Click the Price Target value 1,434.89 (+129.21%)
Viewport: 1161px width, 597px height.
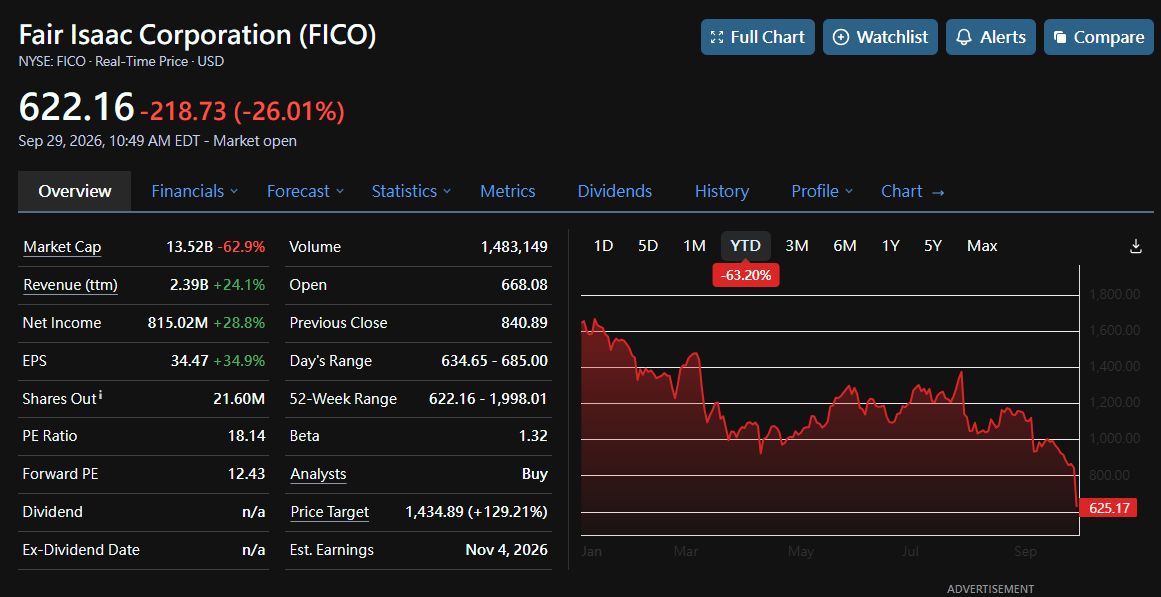477,512
